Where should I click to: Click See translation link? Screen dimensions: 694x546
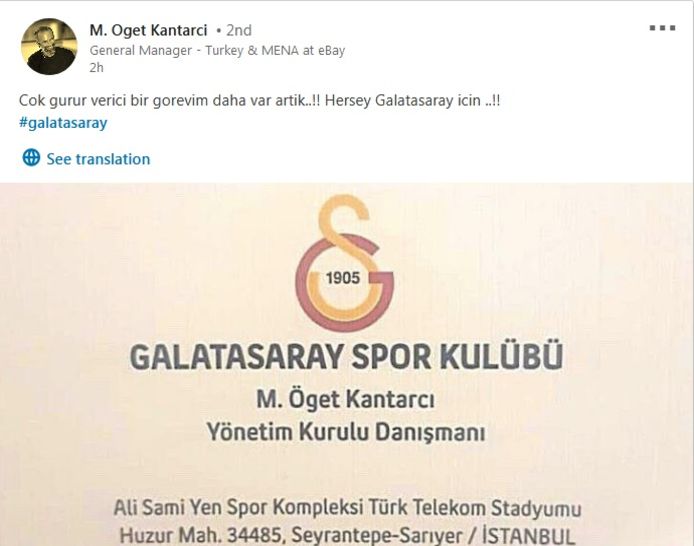[x=98, y=159]
